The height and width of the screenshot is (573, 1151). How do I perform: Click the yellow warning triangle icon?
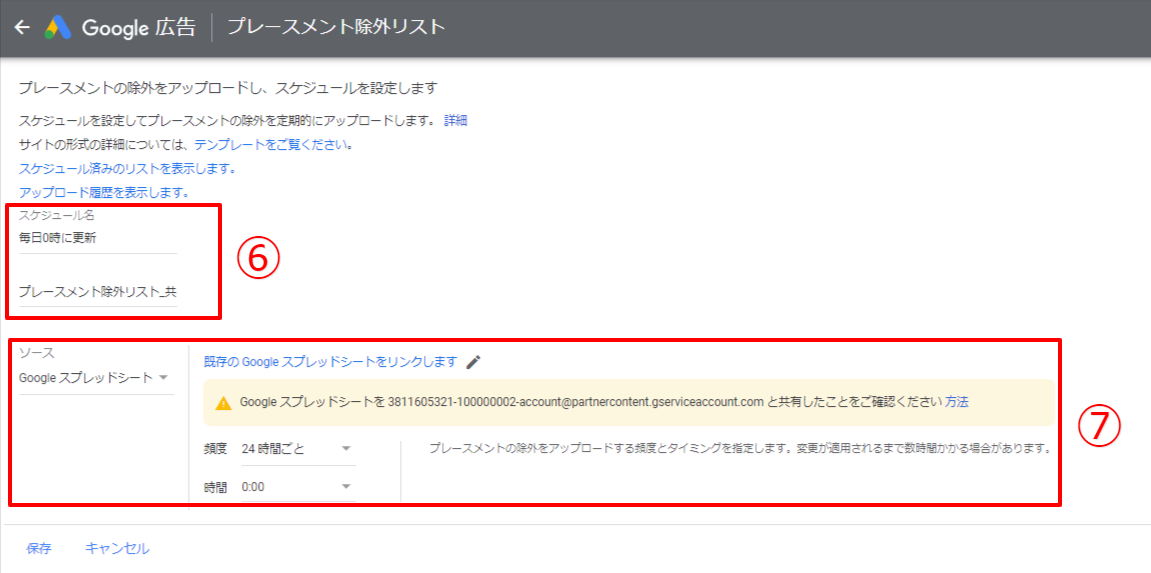tap(223, 402)
